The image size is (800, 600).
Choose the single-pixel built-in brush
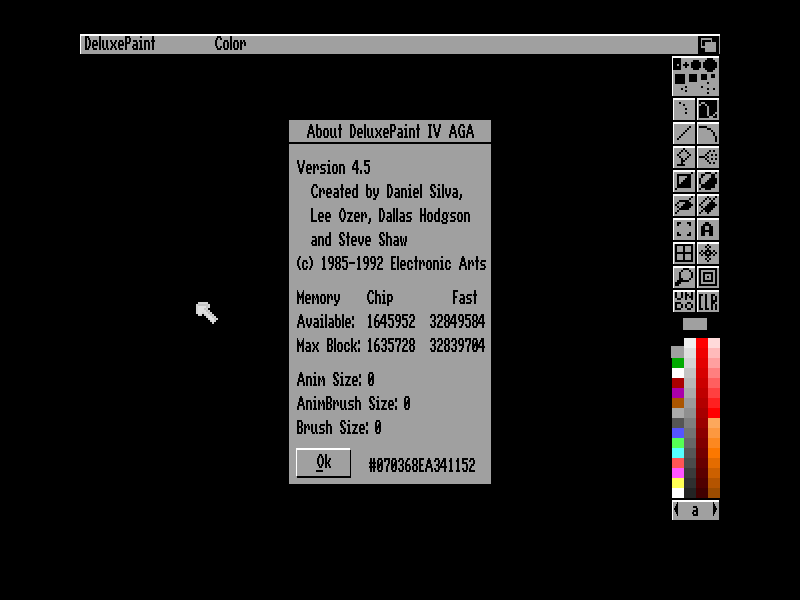pyautogui.click(x=678, y=65)
